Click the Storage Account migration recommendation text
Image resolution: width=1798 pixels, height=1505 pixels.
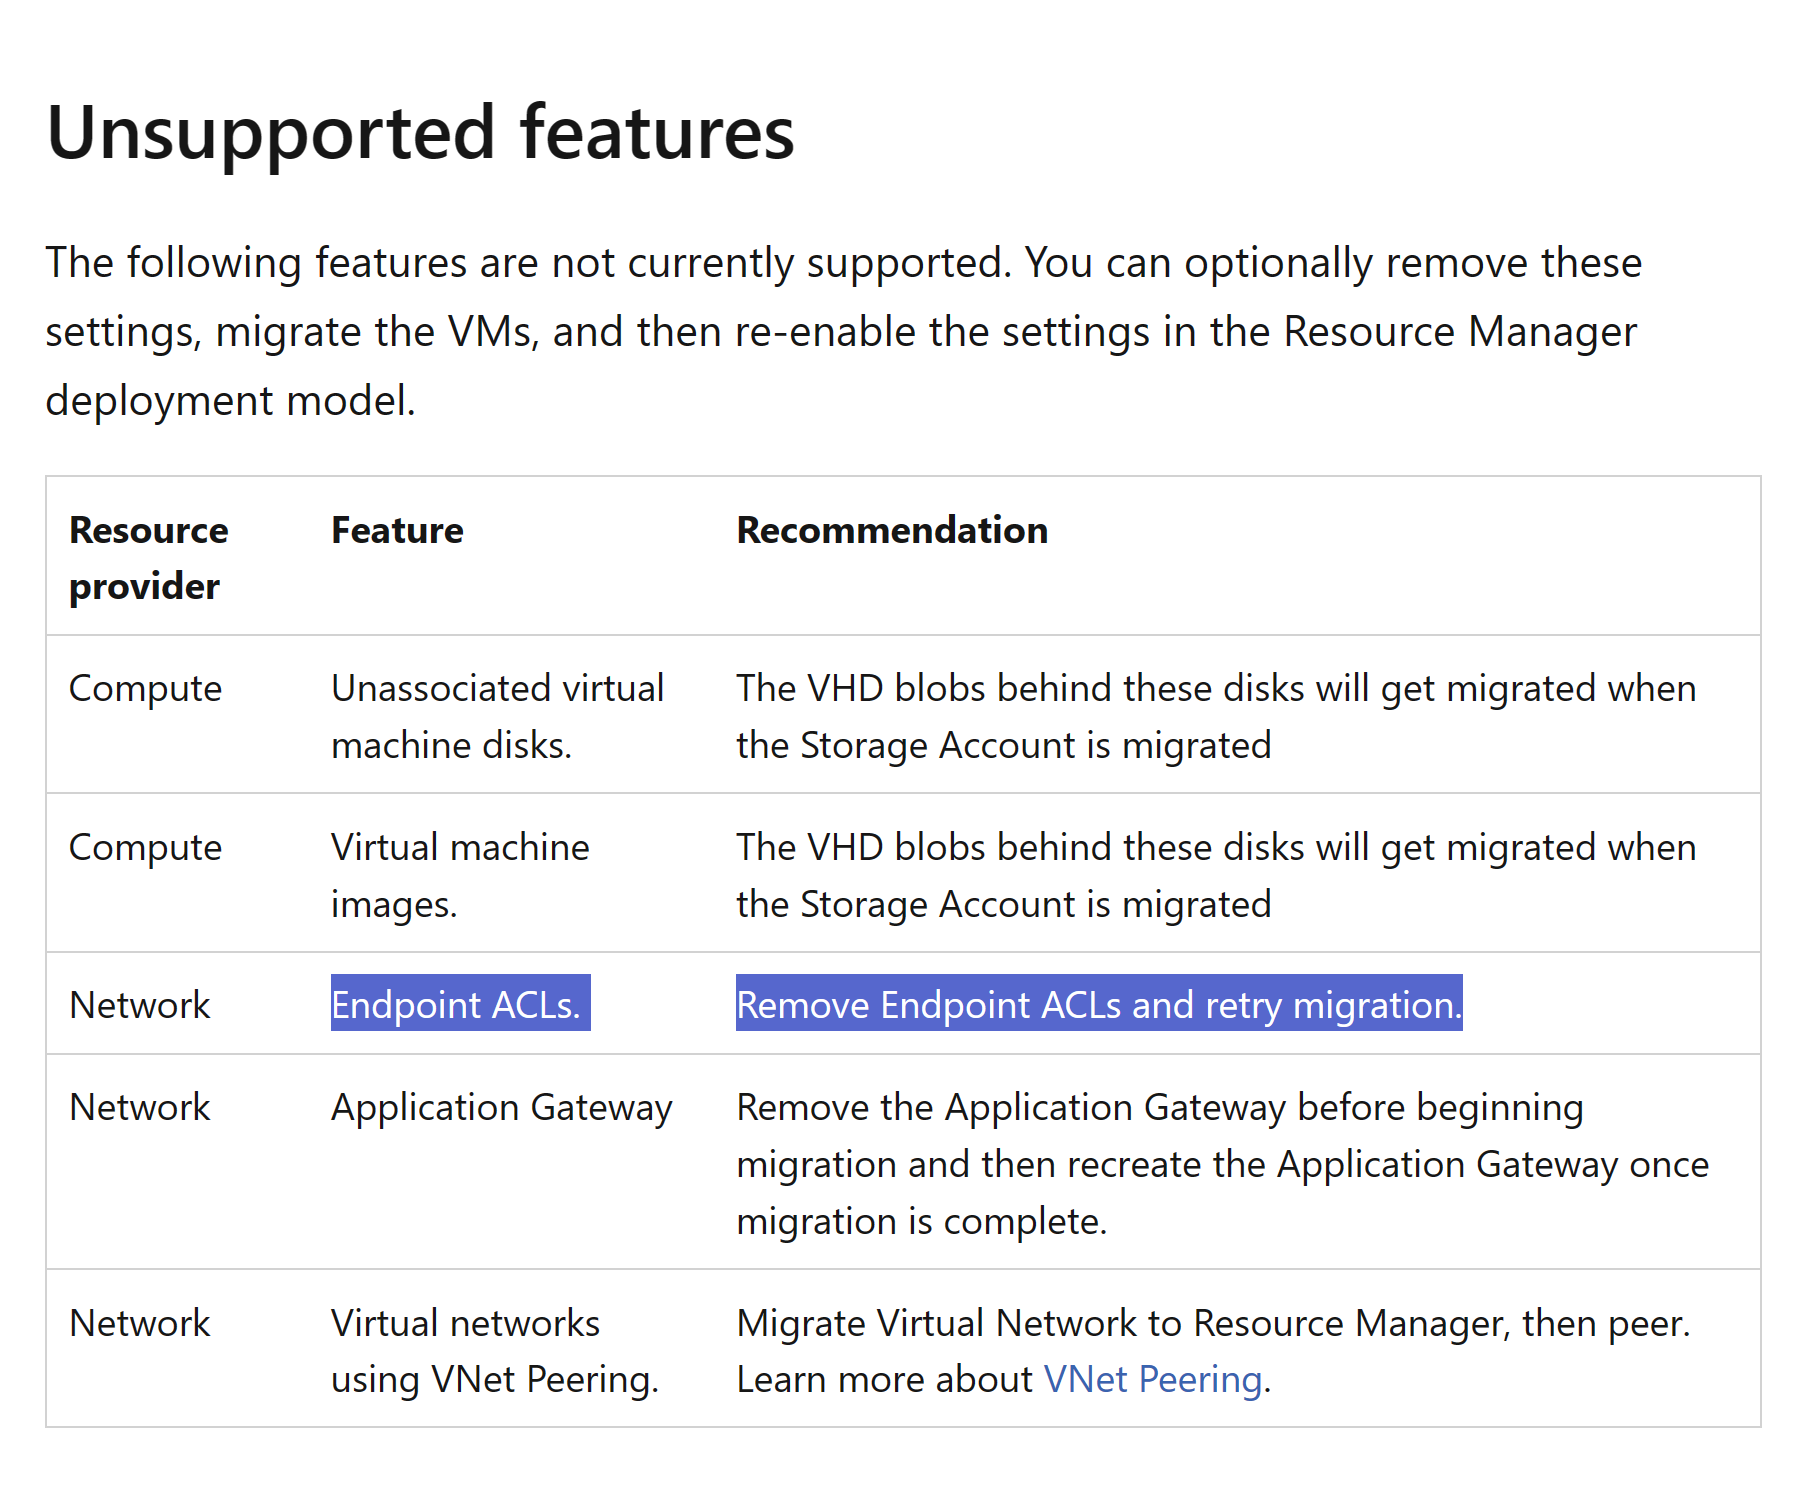pos(1215,715)
